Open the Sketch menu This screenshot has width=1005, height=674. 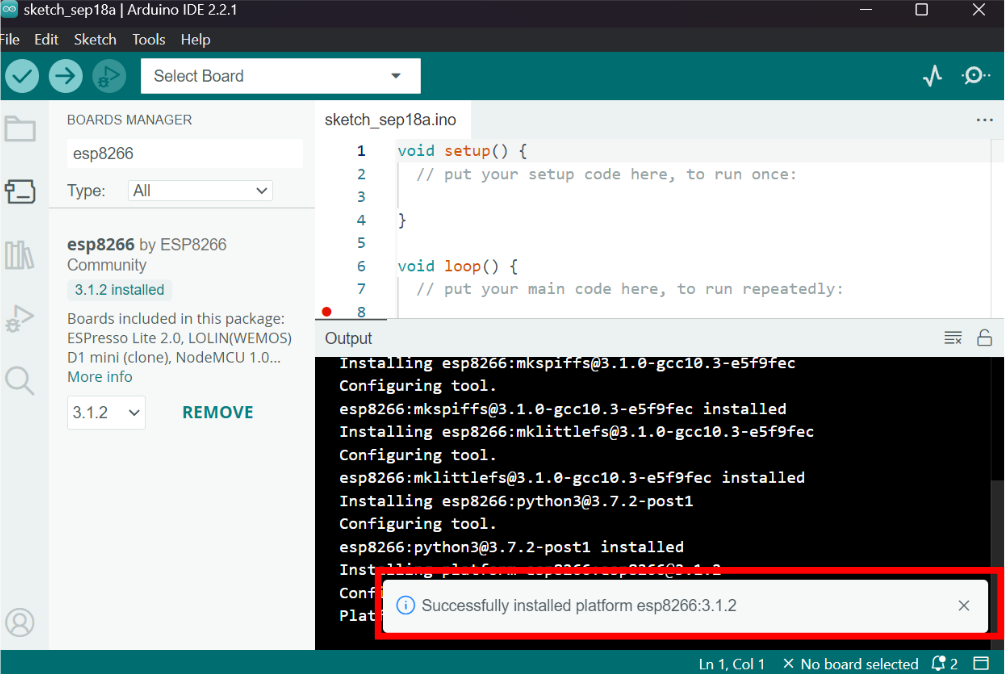[x=95, y=39]
